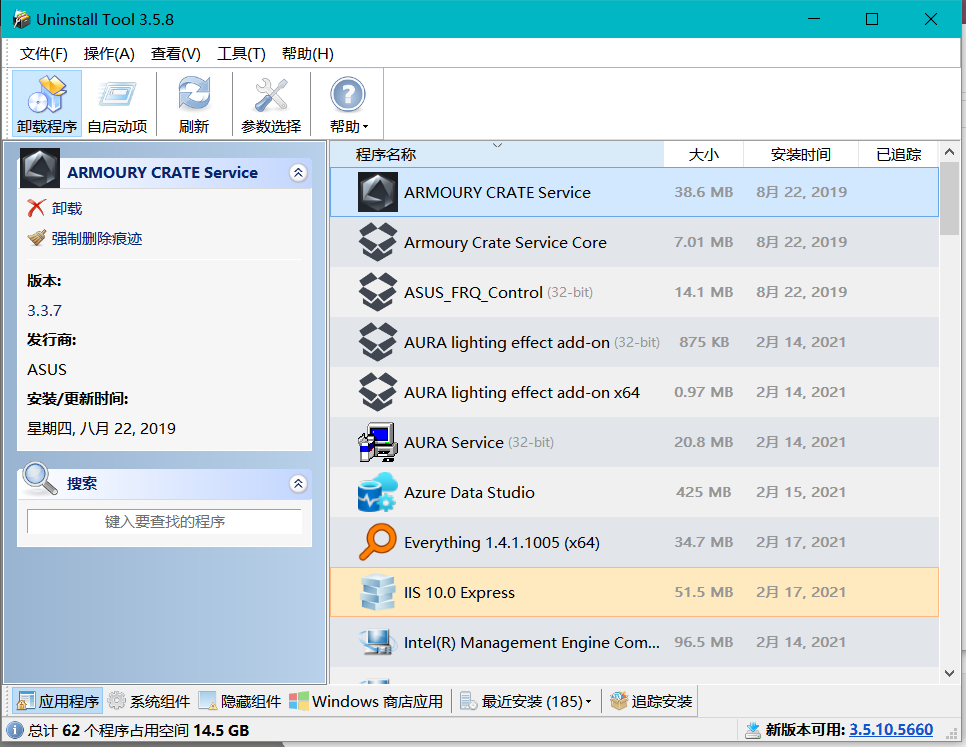Viewport: 966px width, 747px height.
Task: Sort by 程序名称 column header
Action: point(497,155)
